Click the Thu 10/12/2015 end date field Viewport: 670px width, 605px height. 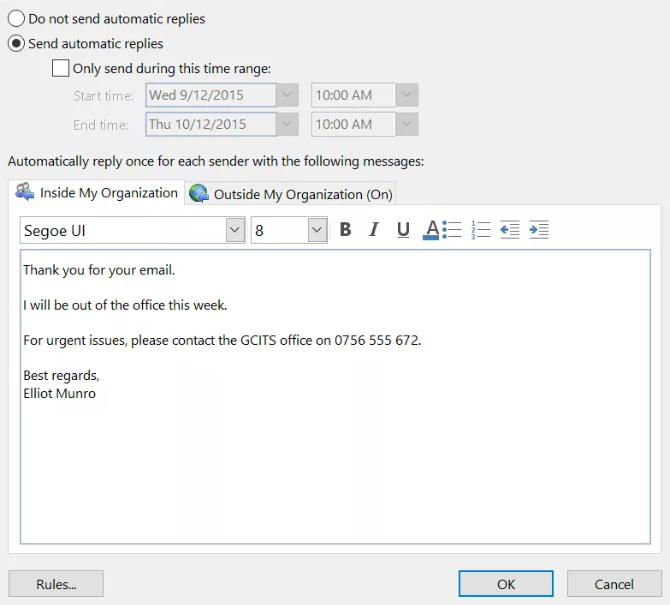pos(211,124)
